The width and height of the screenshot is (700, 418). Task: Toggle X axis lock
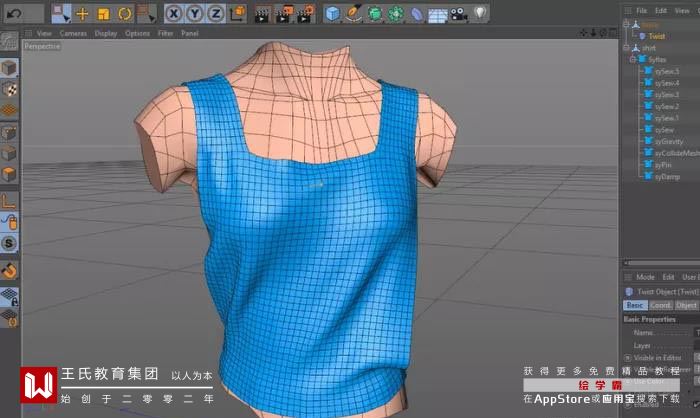pos(173,14)
